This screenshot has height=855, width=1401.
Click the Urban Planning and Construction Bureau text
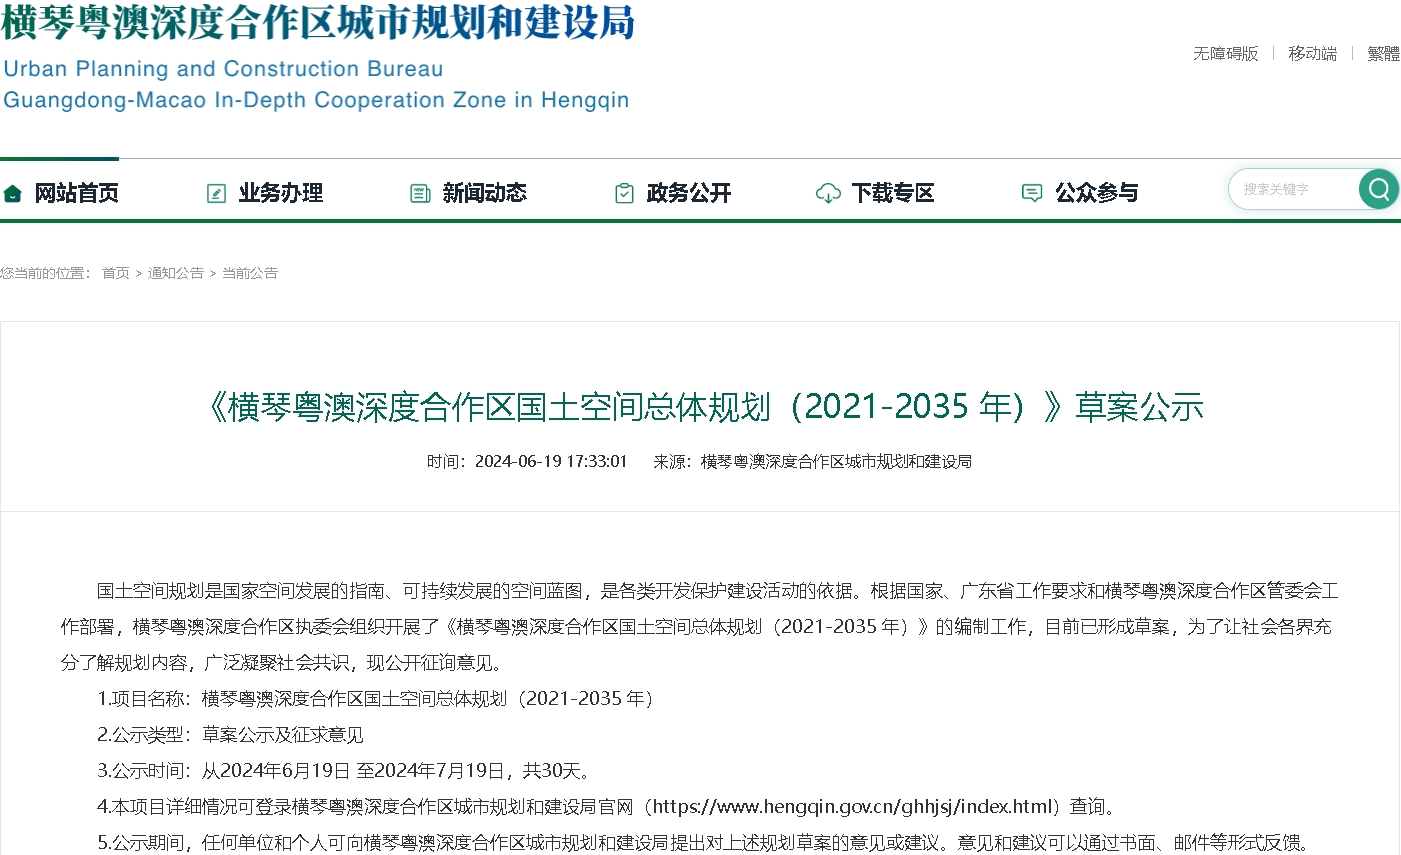[x=223, y=69]
